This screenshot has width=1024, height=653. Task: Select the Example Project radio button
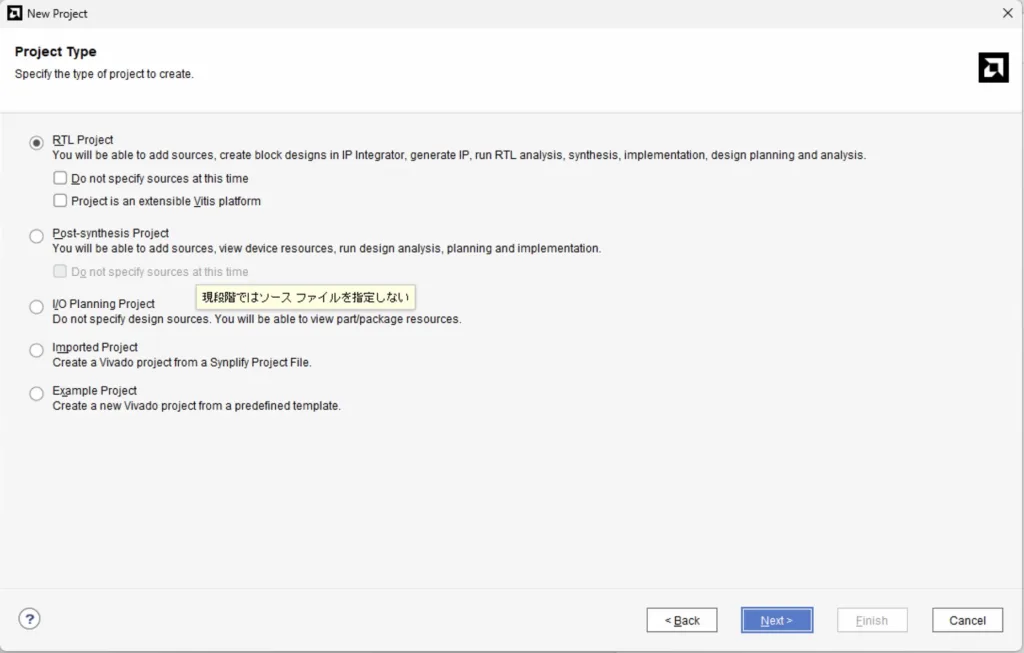[37, 394]
